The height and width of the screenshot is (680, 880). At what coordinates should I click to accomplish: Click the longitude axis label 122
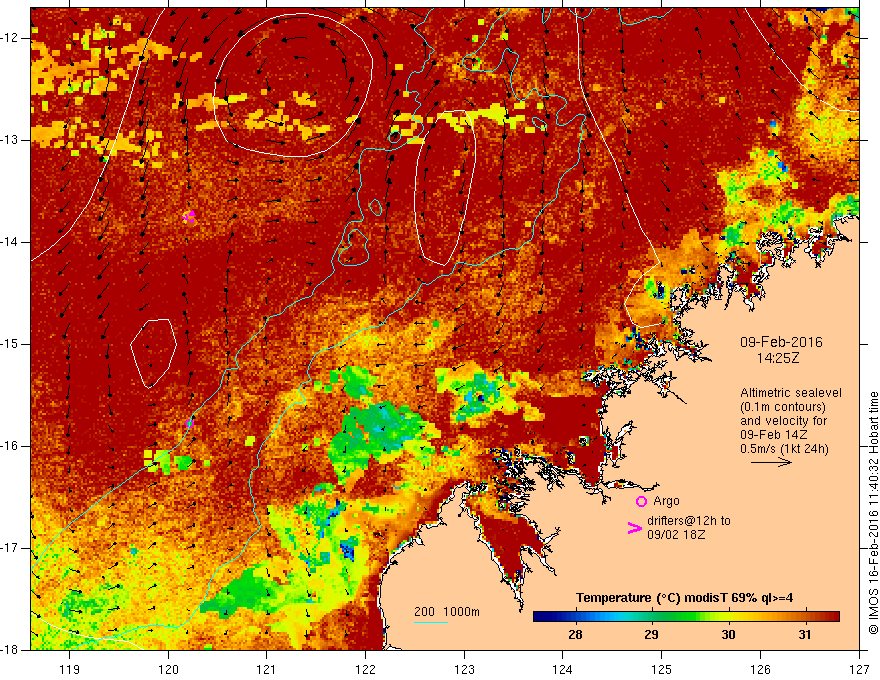365,669
